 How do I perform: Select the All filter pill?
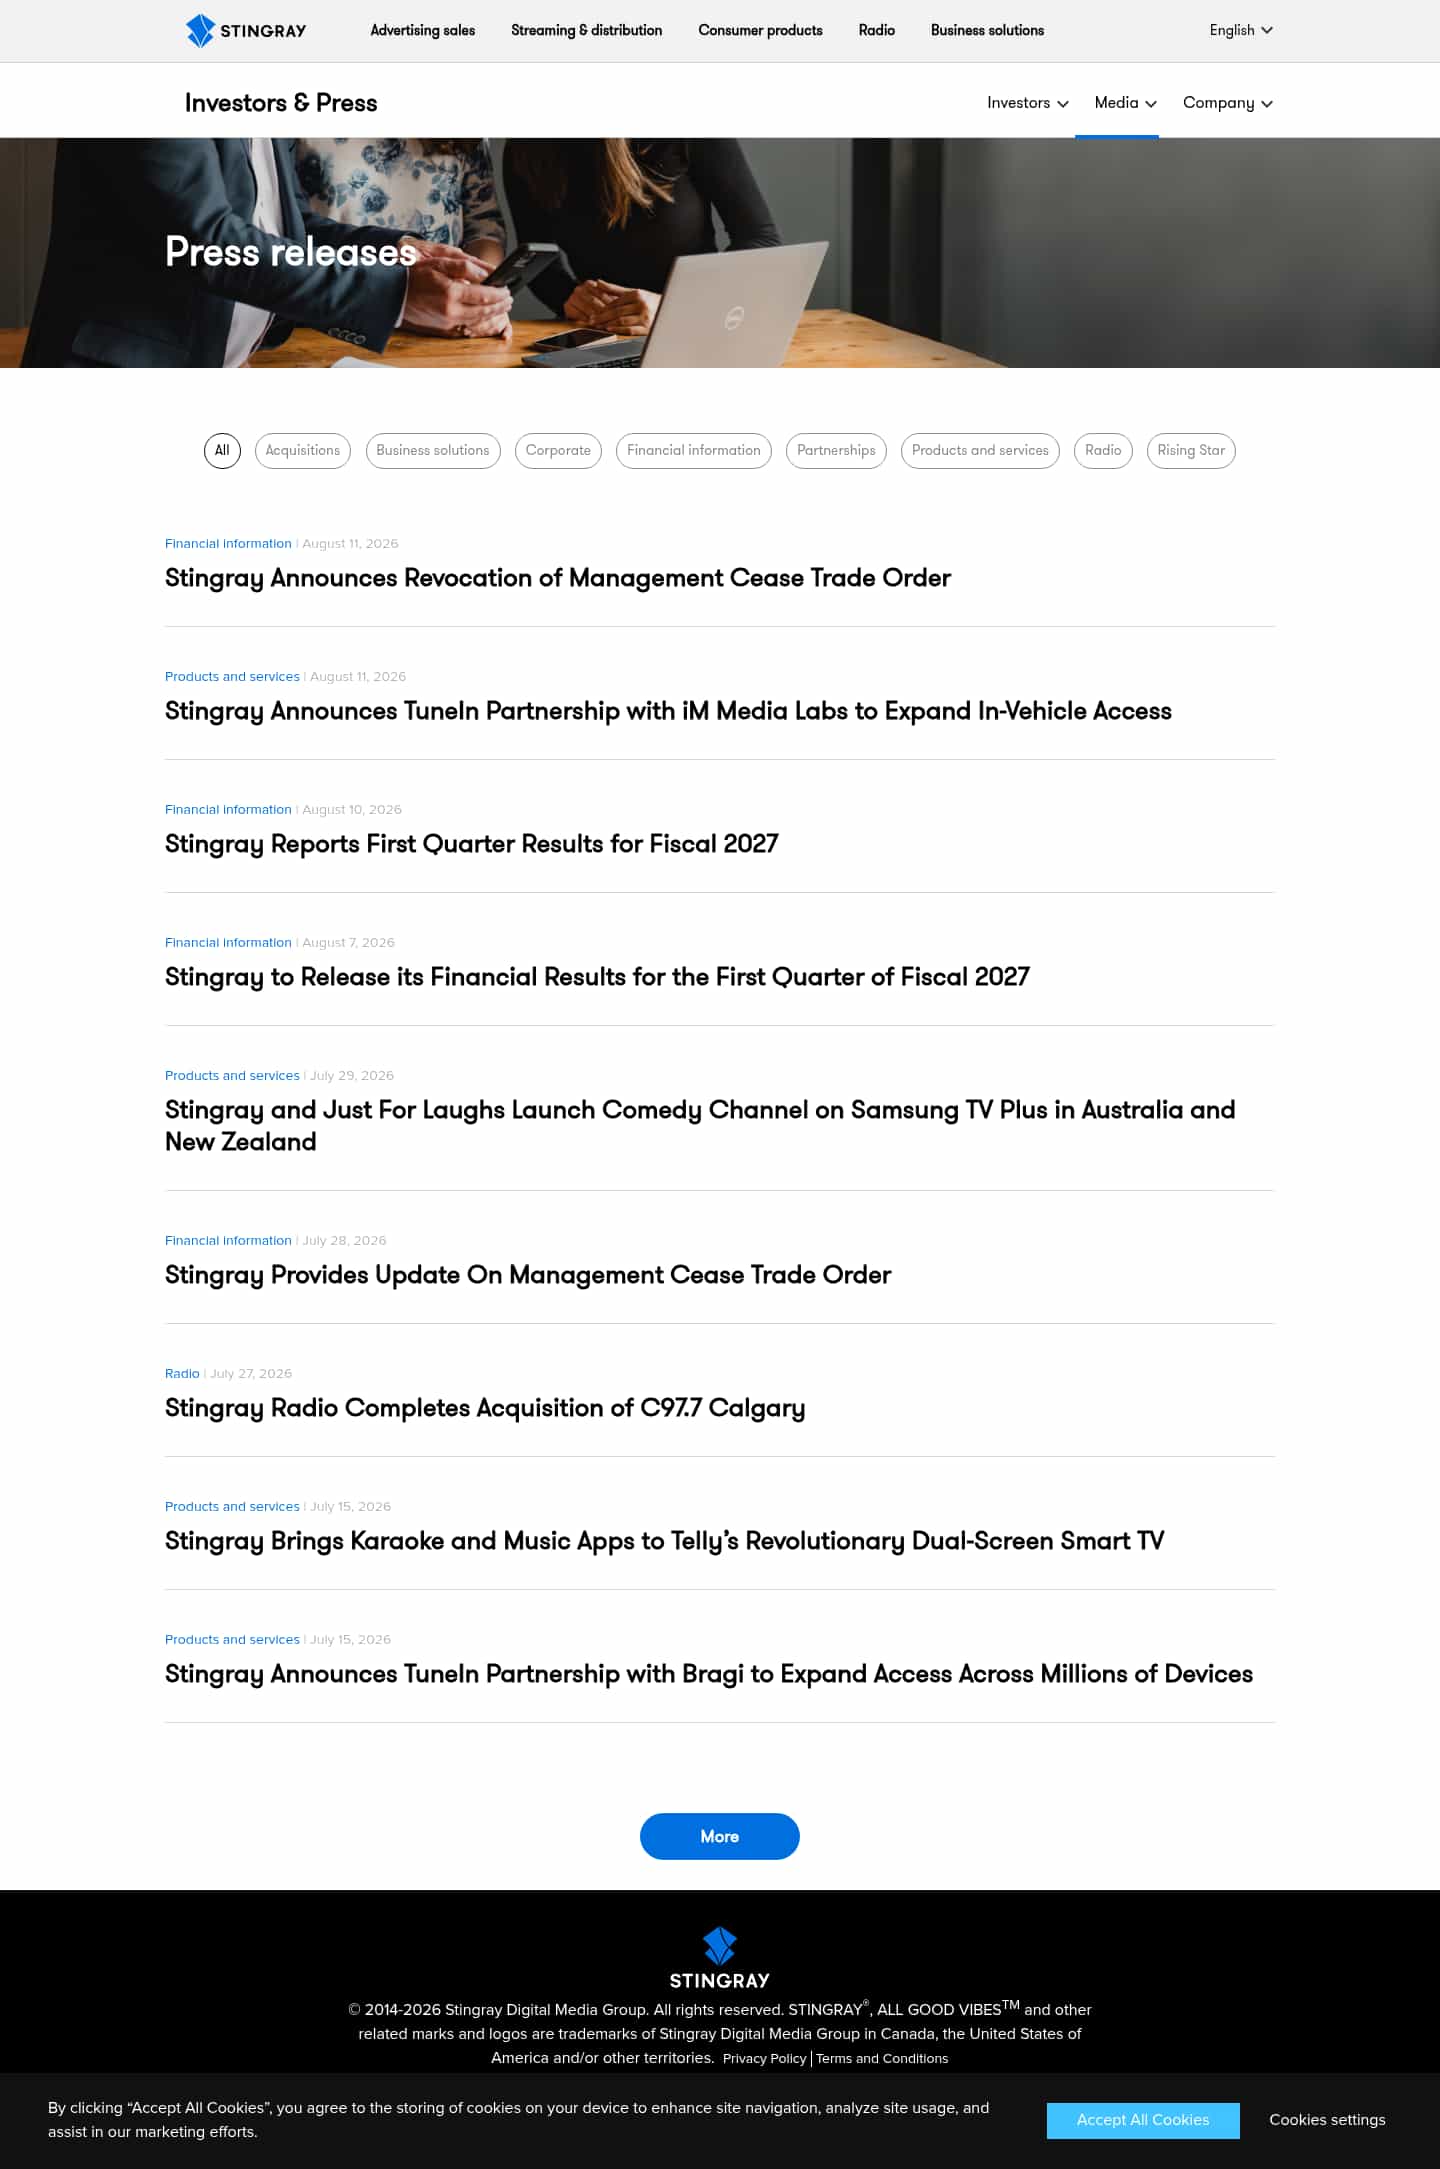pos(222,451)
